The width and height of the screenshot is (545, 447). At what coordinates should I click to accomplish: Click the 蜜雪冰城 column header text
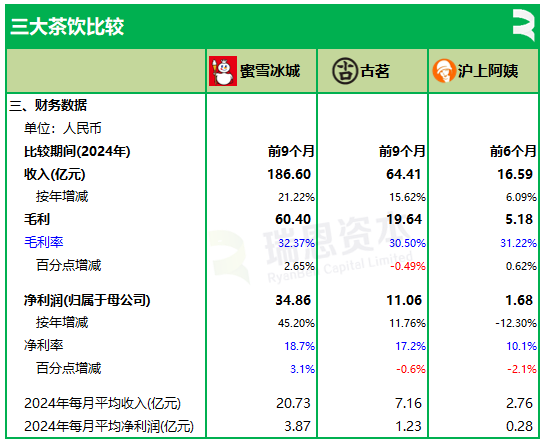pyautogui.click(x=270, y=71)
